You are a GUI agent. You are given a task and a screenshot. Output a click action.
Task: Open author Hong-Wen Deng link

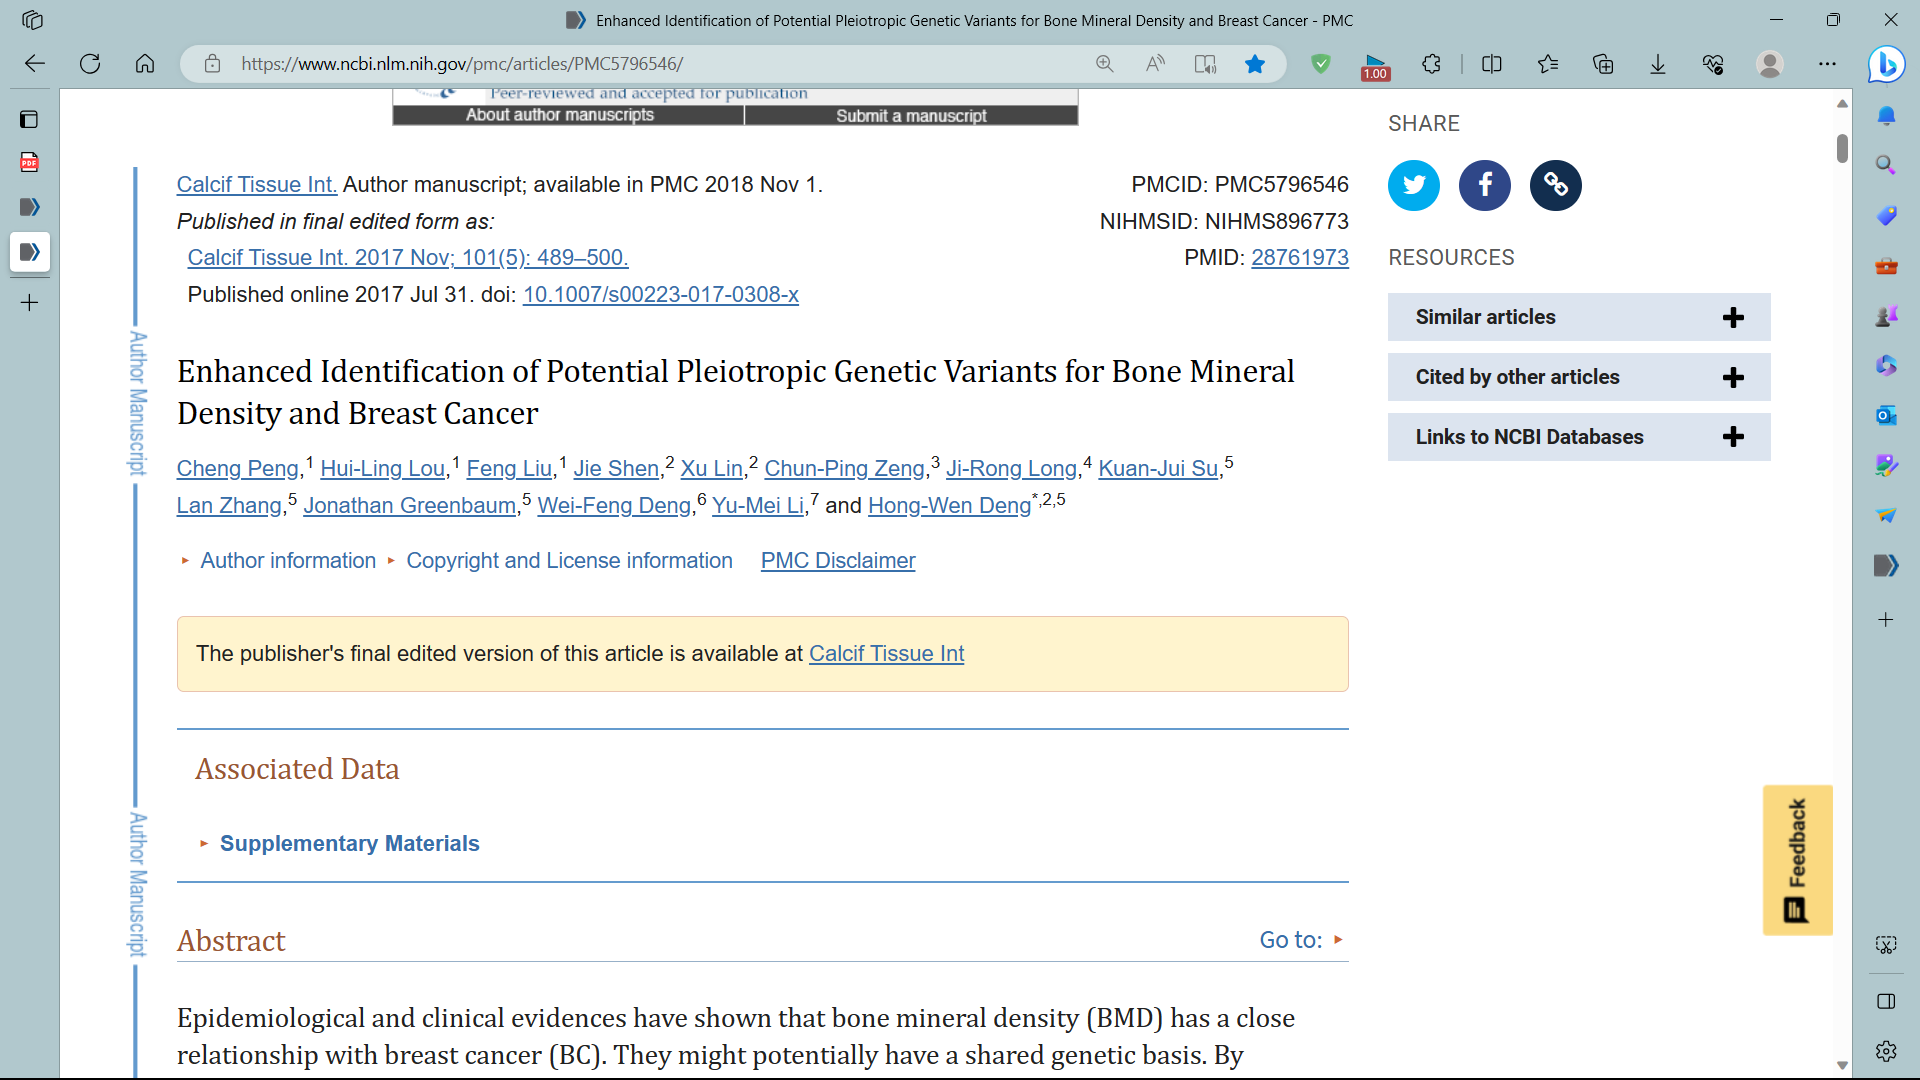point(948,506)
